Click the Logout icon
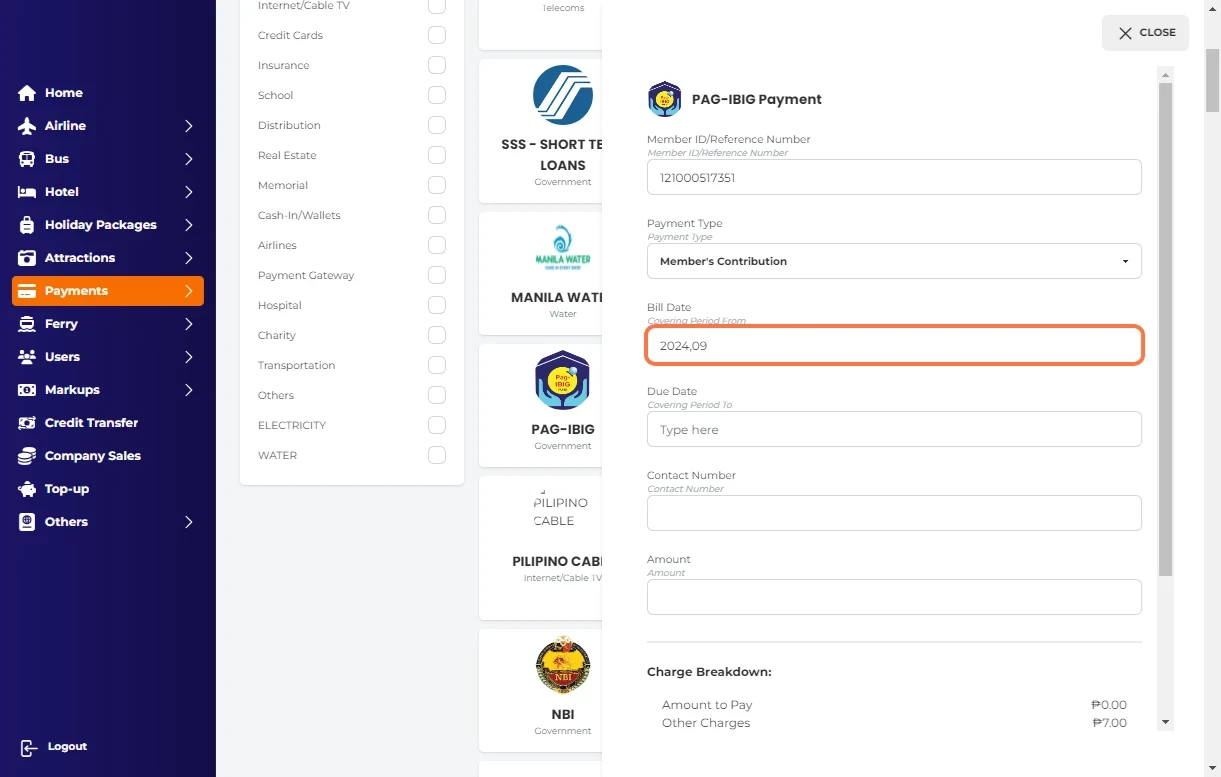 29,747
